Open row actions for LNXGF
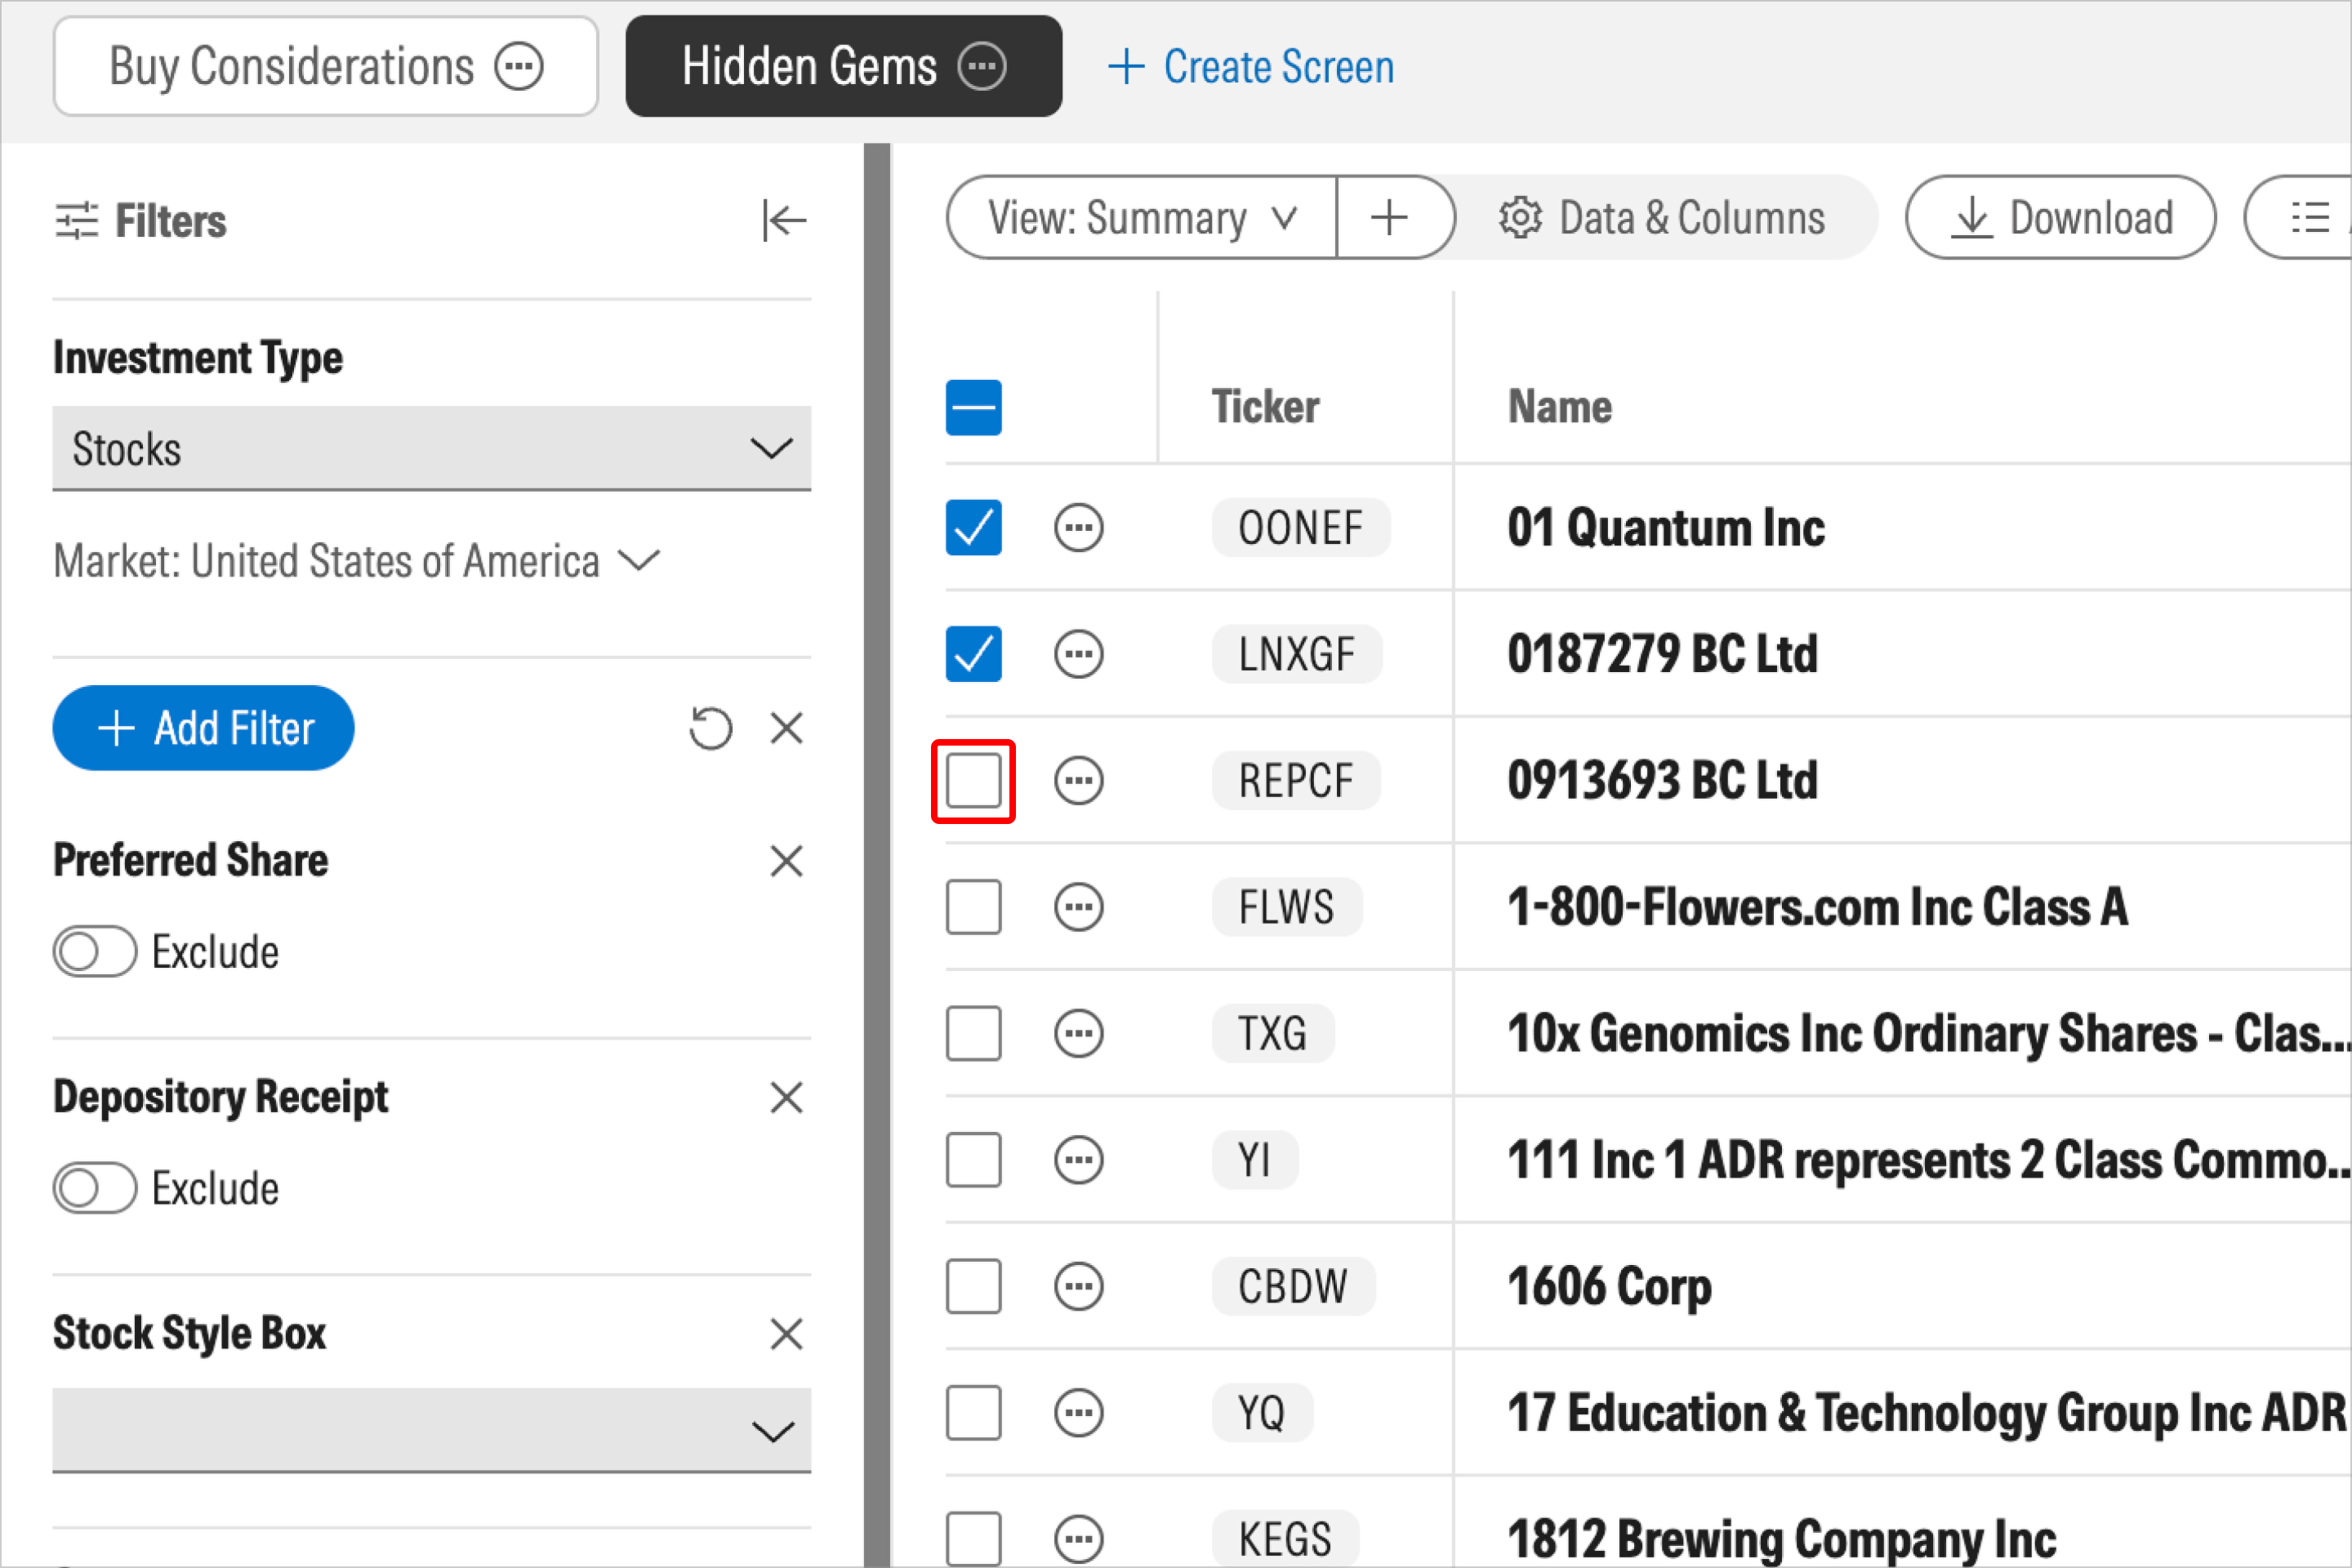The width and height of the screenshot is (2352, 1568). 1079,655
